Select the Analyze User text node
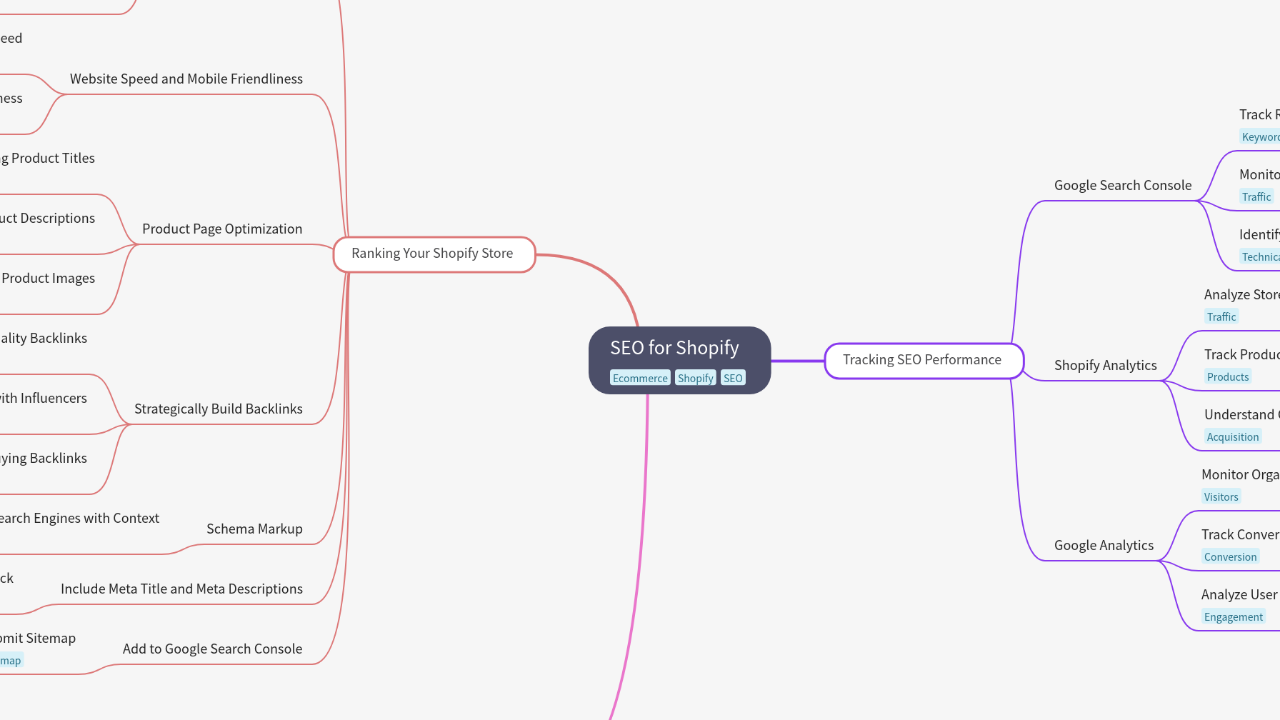Image resolution: width=1280 pixels, height=720 pixels. (1240, 595)
